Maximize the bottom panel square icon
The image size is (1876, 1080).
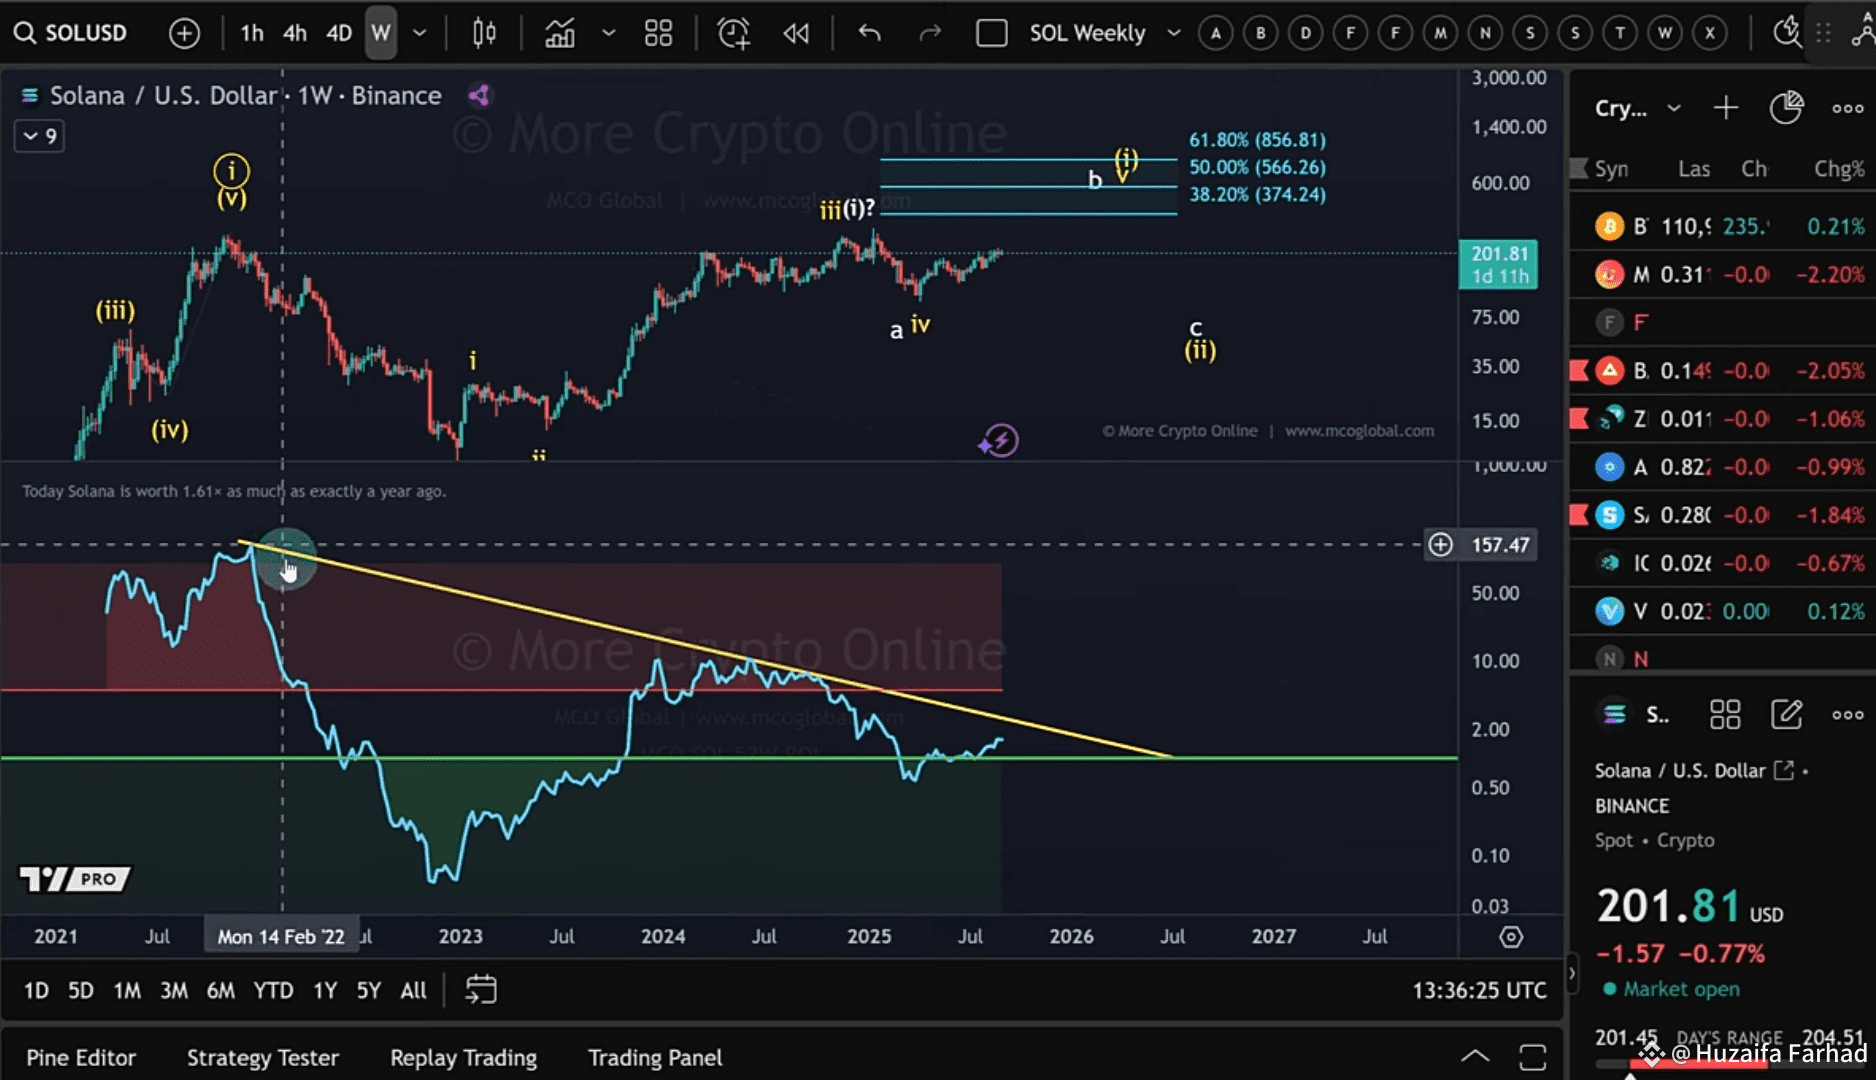1532,1057
